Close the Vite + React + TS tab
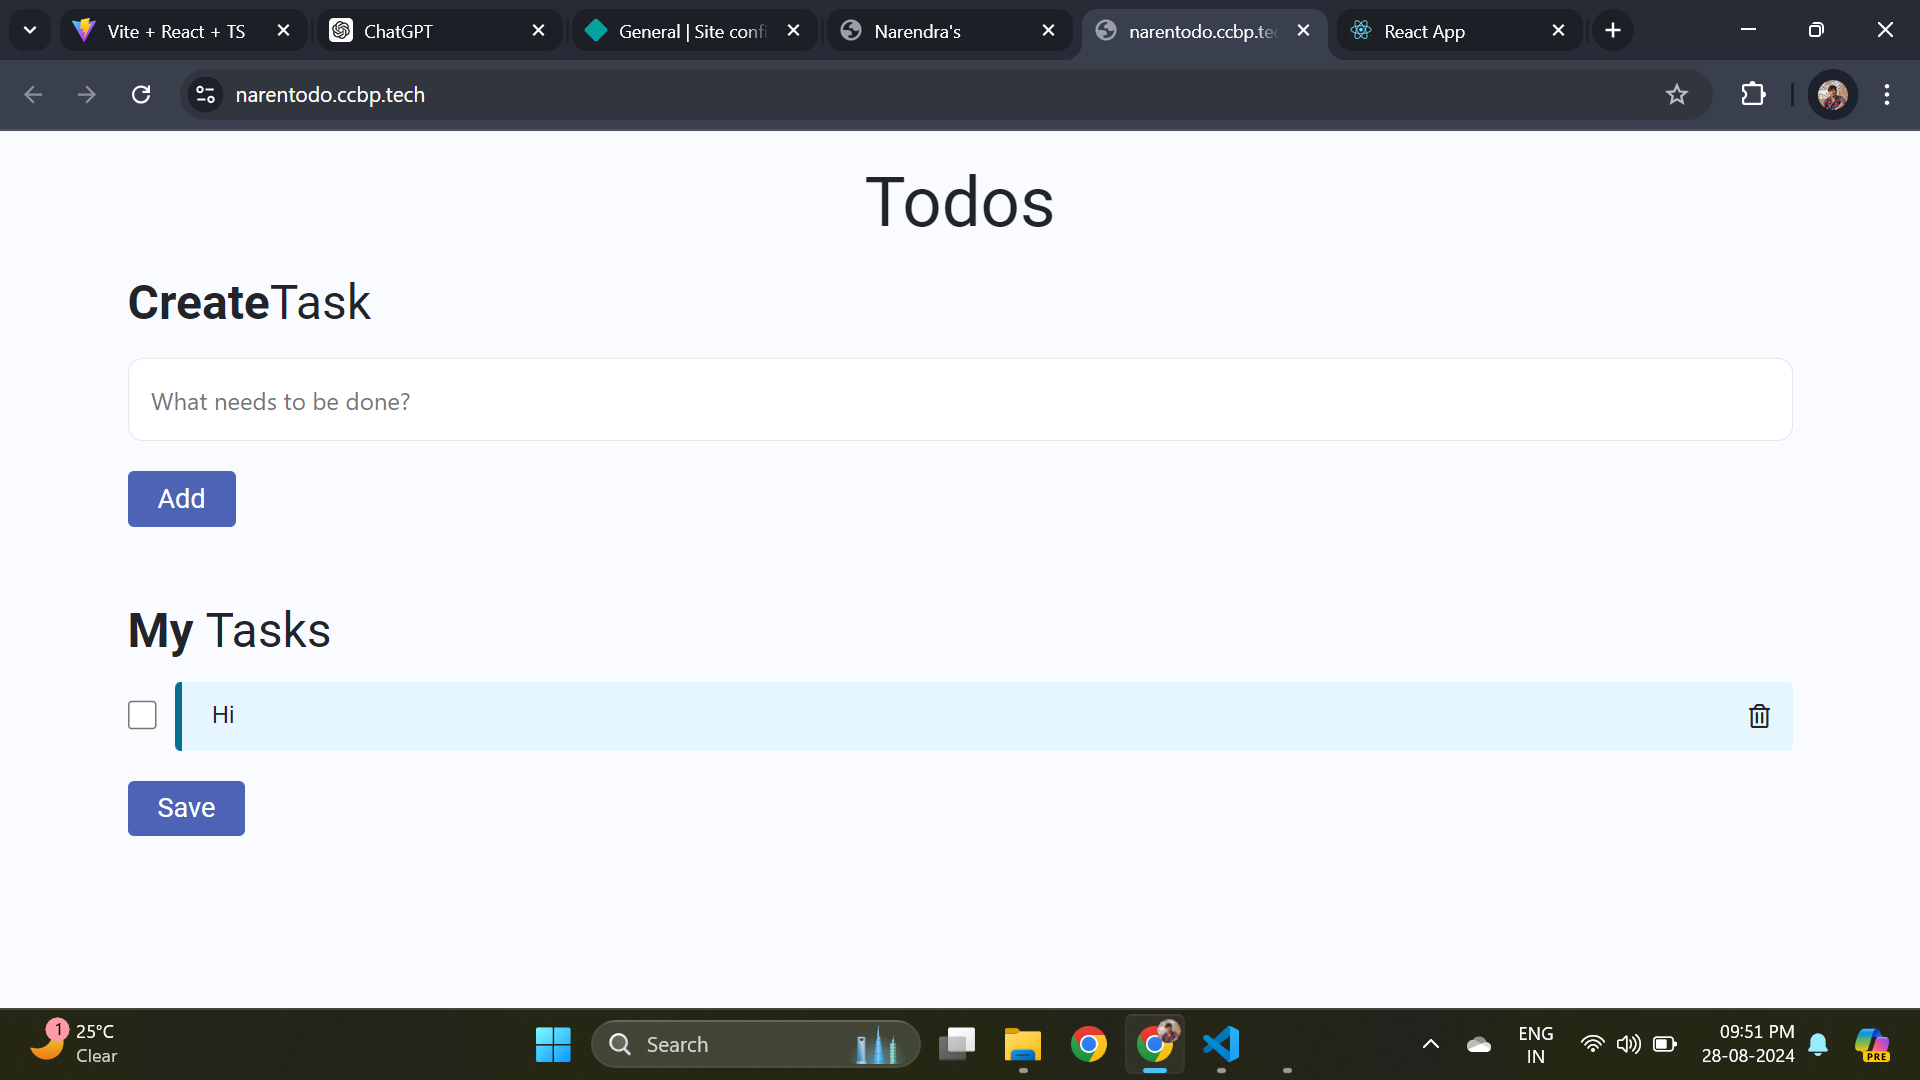 pyautogui.click(x=284, y=31)
